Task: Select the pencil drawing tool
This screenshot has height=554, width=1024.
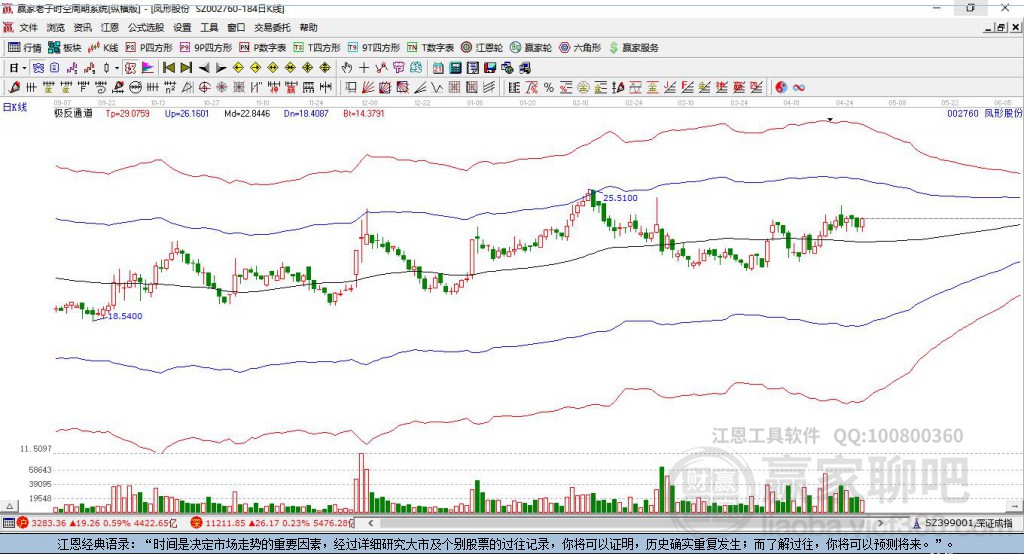Action: 14,88
